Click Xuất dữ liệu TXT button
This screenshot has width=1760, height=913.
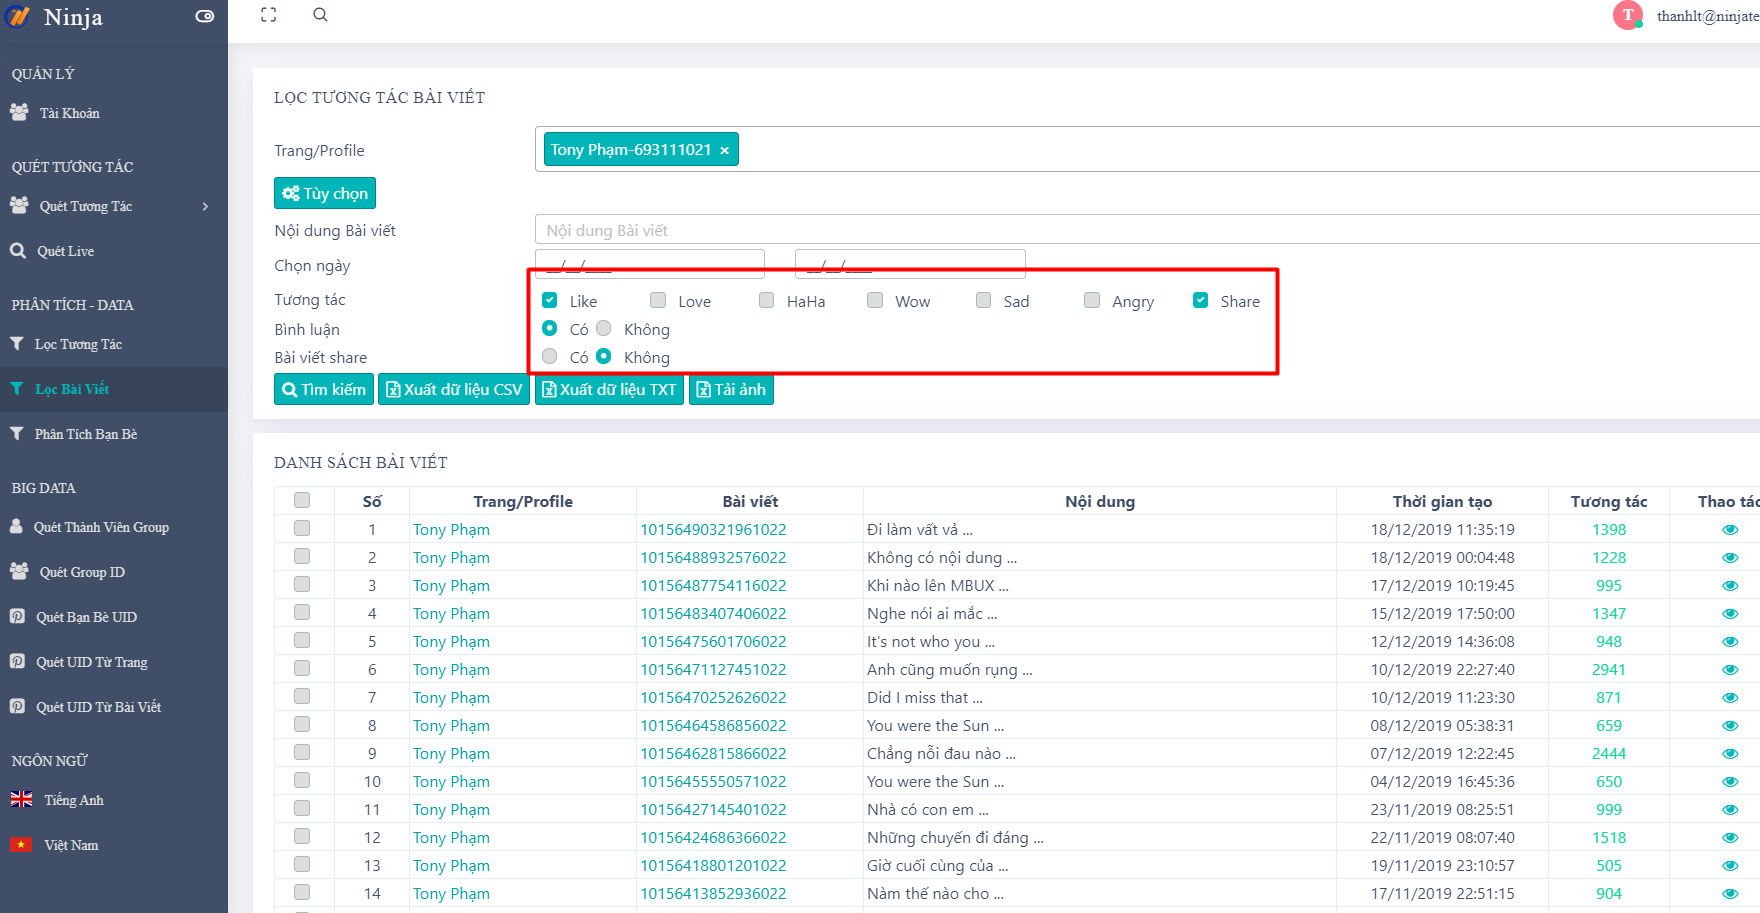tap(609, 389)
